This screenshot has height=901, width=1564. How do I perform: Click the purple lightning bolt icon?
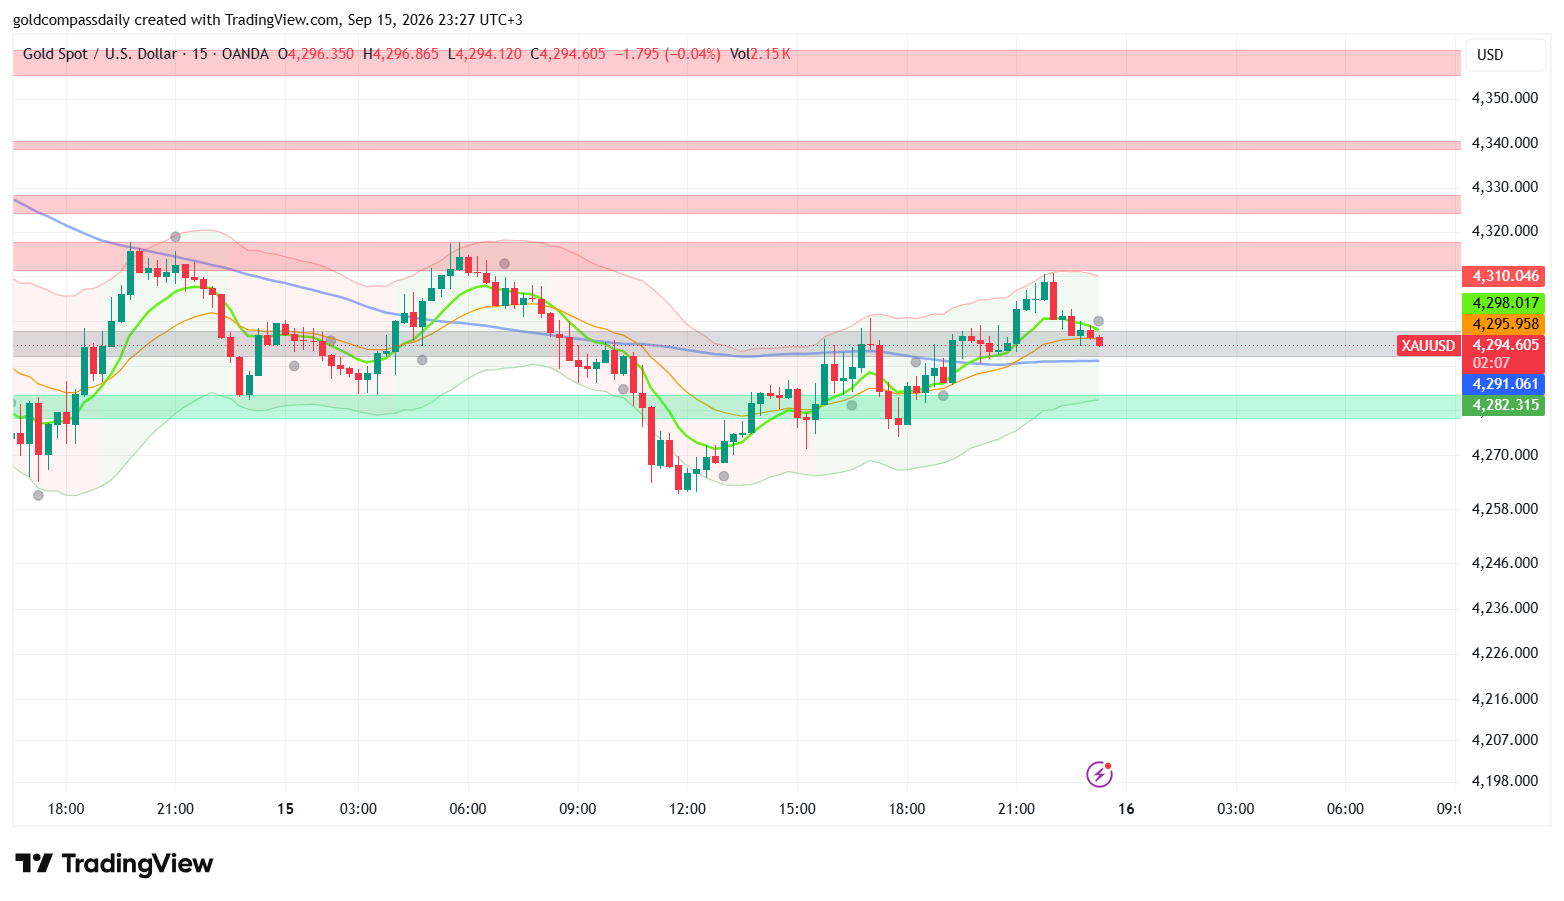[x=1099, y=774]
